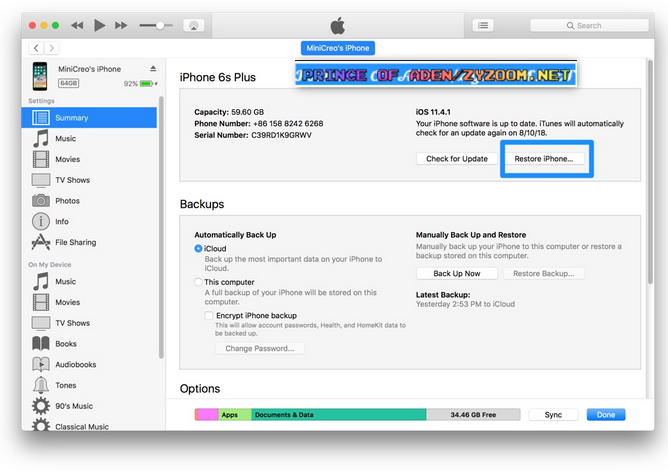Viewport: 668px width, 472px height.
Task: Select the MiniCreo's iPhone device tab
Action: (x=338, y=48)
